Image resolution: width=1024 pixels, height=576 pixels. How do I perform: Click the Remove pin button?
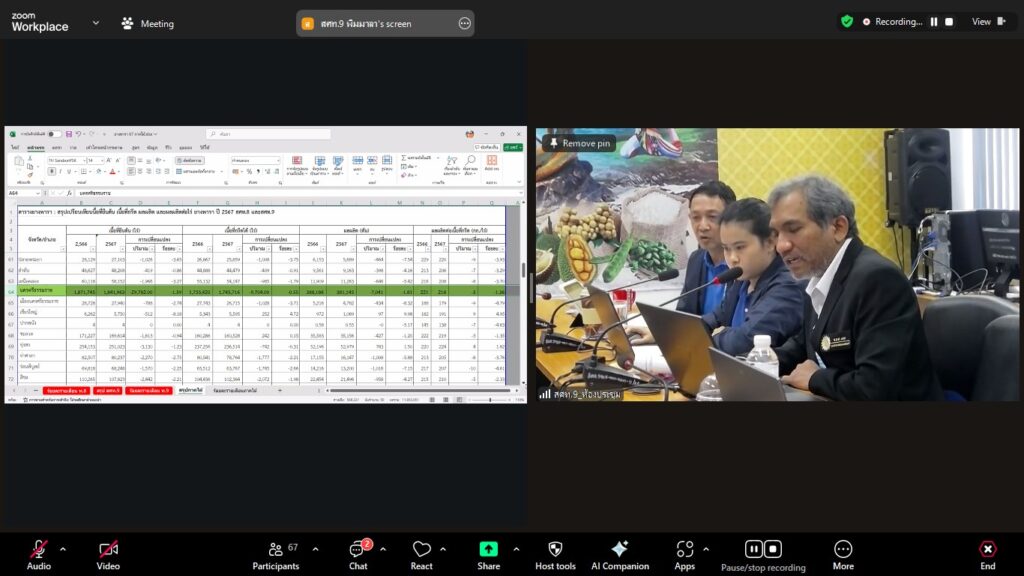(x=578, y=143)
